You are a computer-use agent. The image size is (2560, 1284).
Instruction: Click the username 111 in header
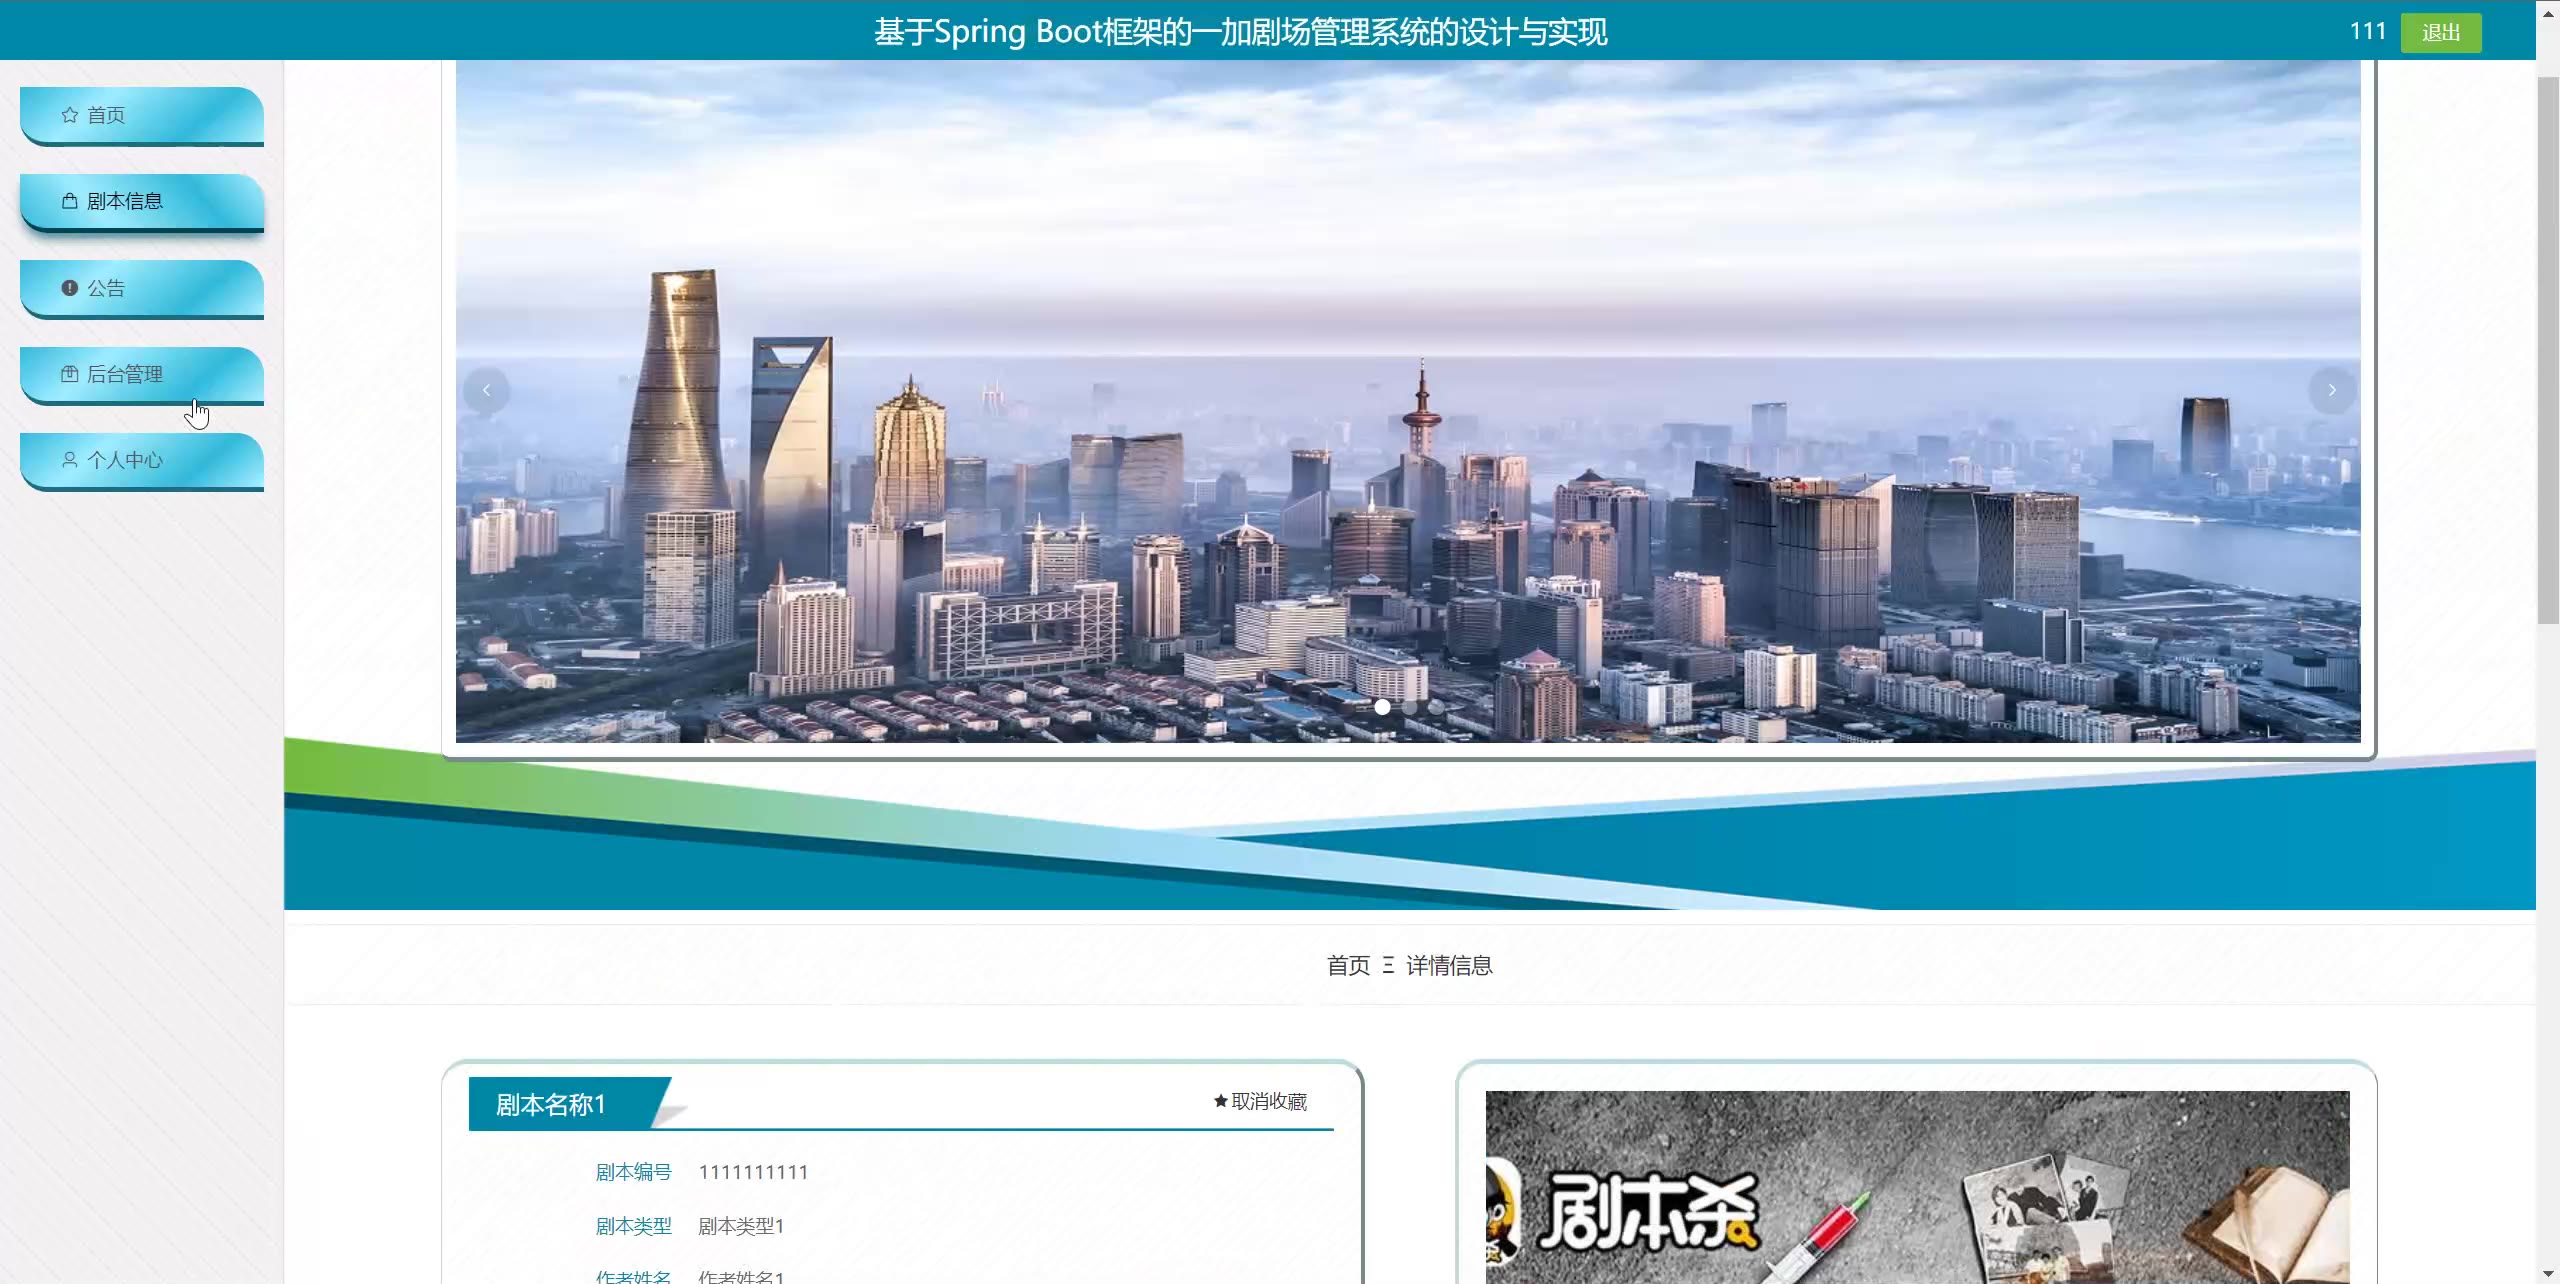[x=2367, y=31]
